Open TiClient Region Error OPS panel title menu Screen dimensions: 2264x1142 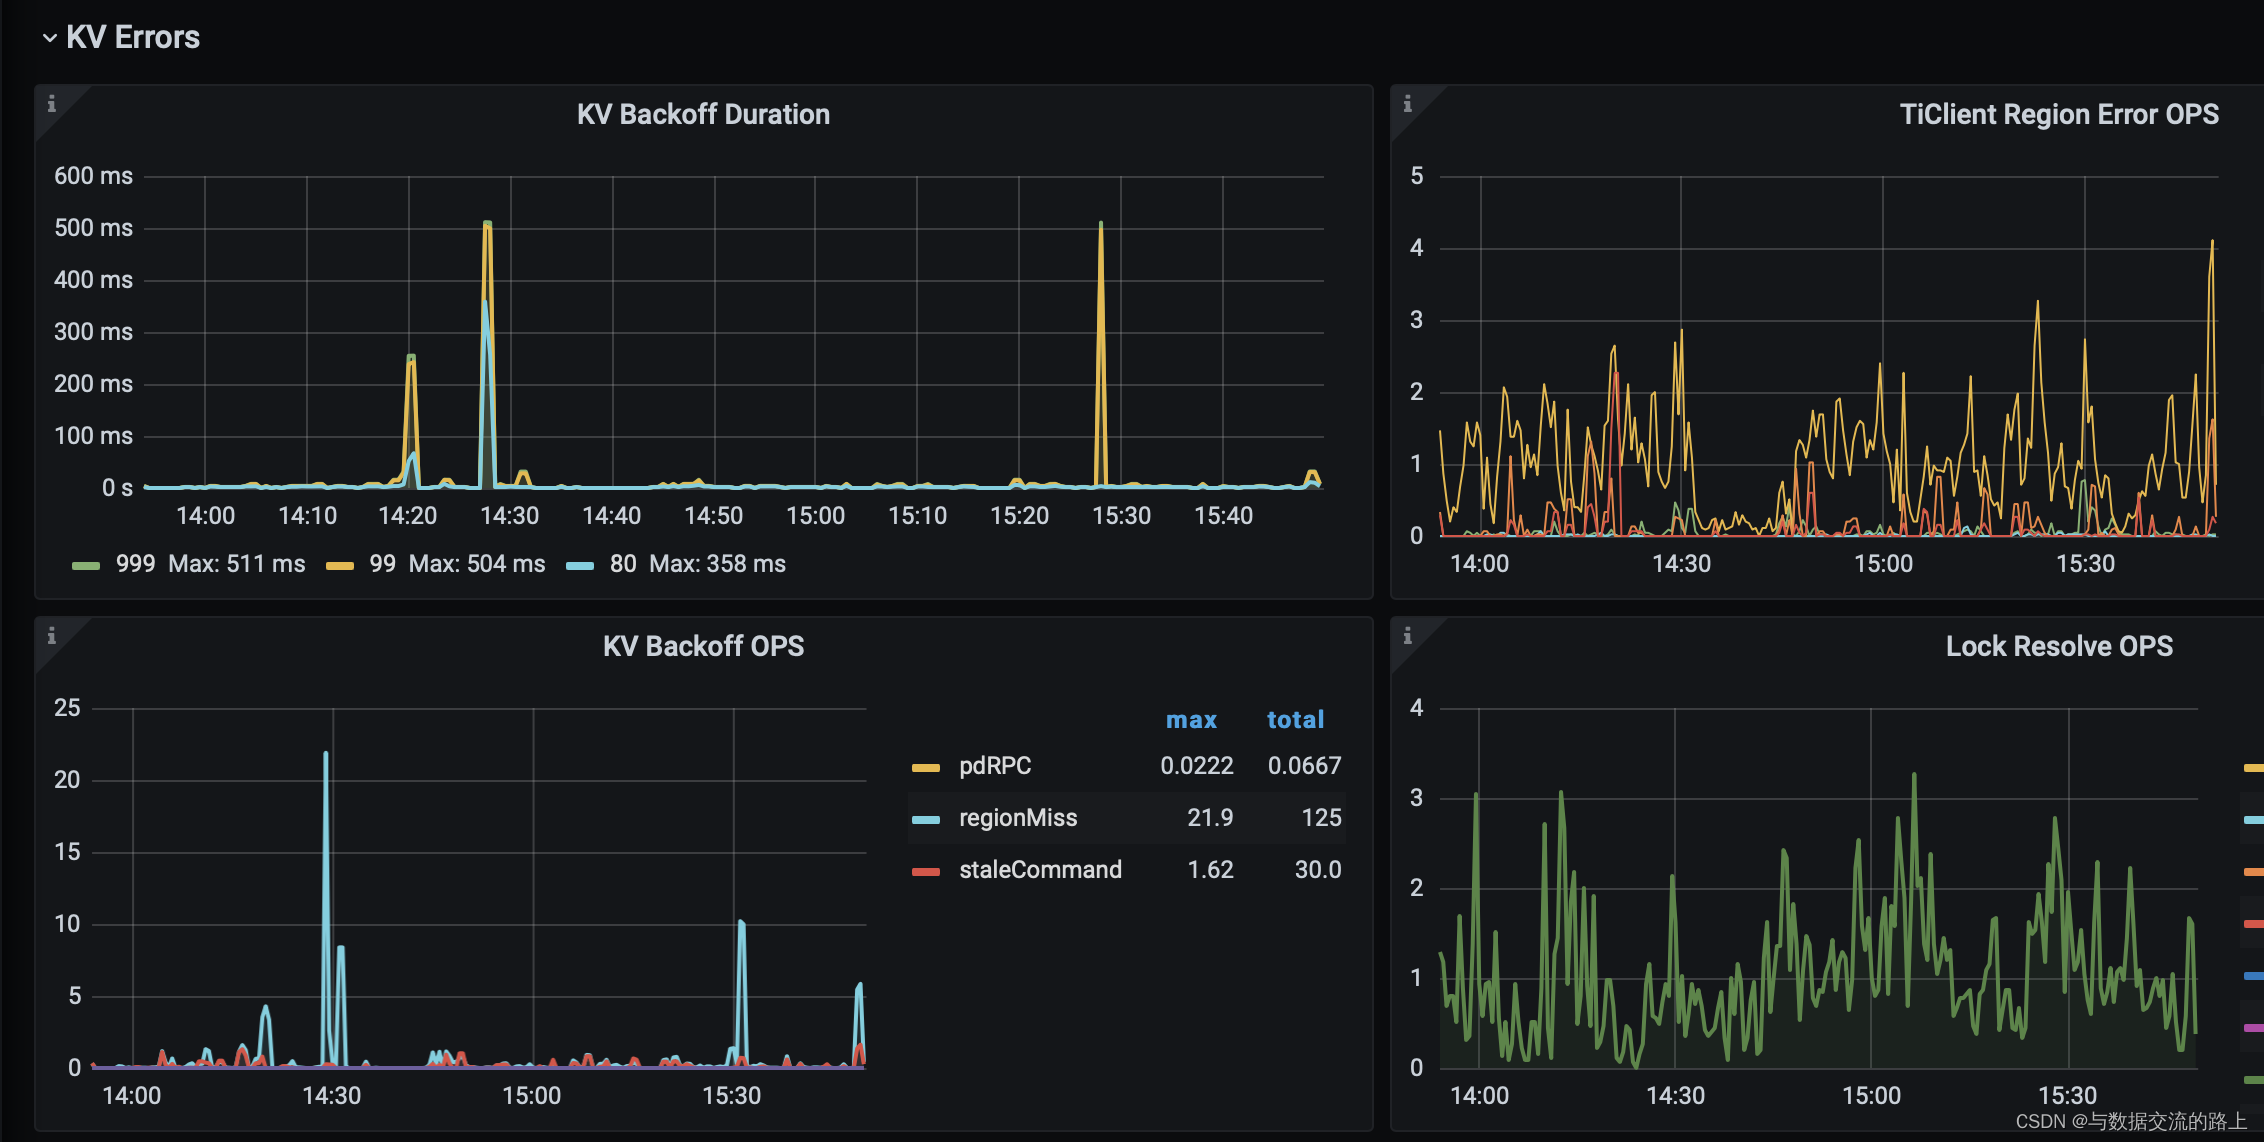[x=2059, y=114]
